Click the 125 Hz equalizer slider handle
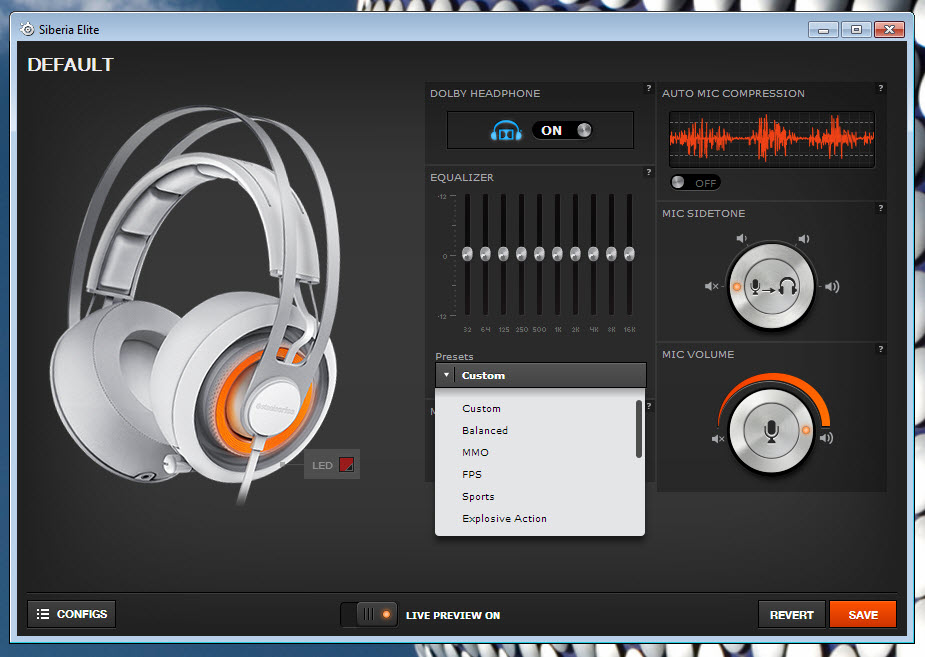925x657 pixels. tap(503, 254)
